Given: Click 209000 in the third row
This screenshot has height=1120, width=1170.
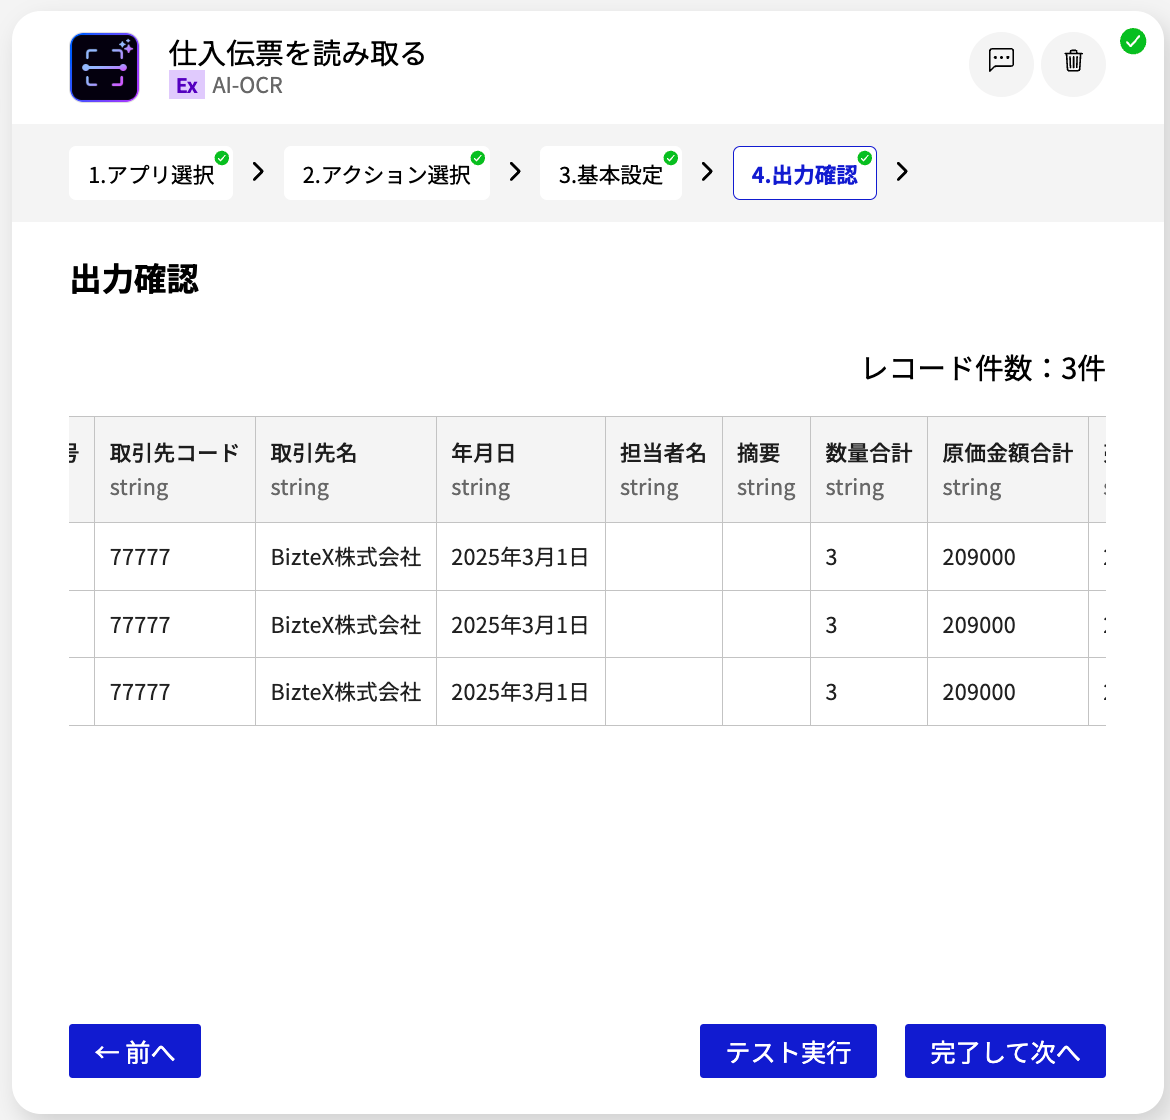Looking at the screenshot, I should (x=978, y=692).
